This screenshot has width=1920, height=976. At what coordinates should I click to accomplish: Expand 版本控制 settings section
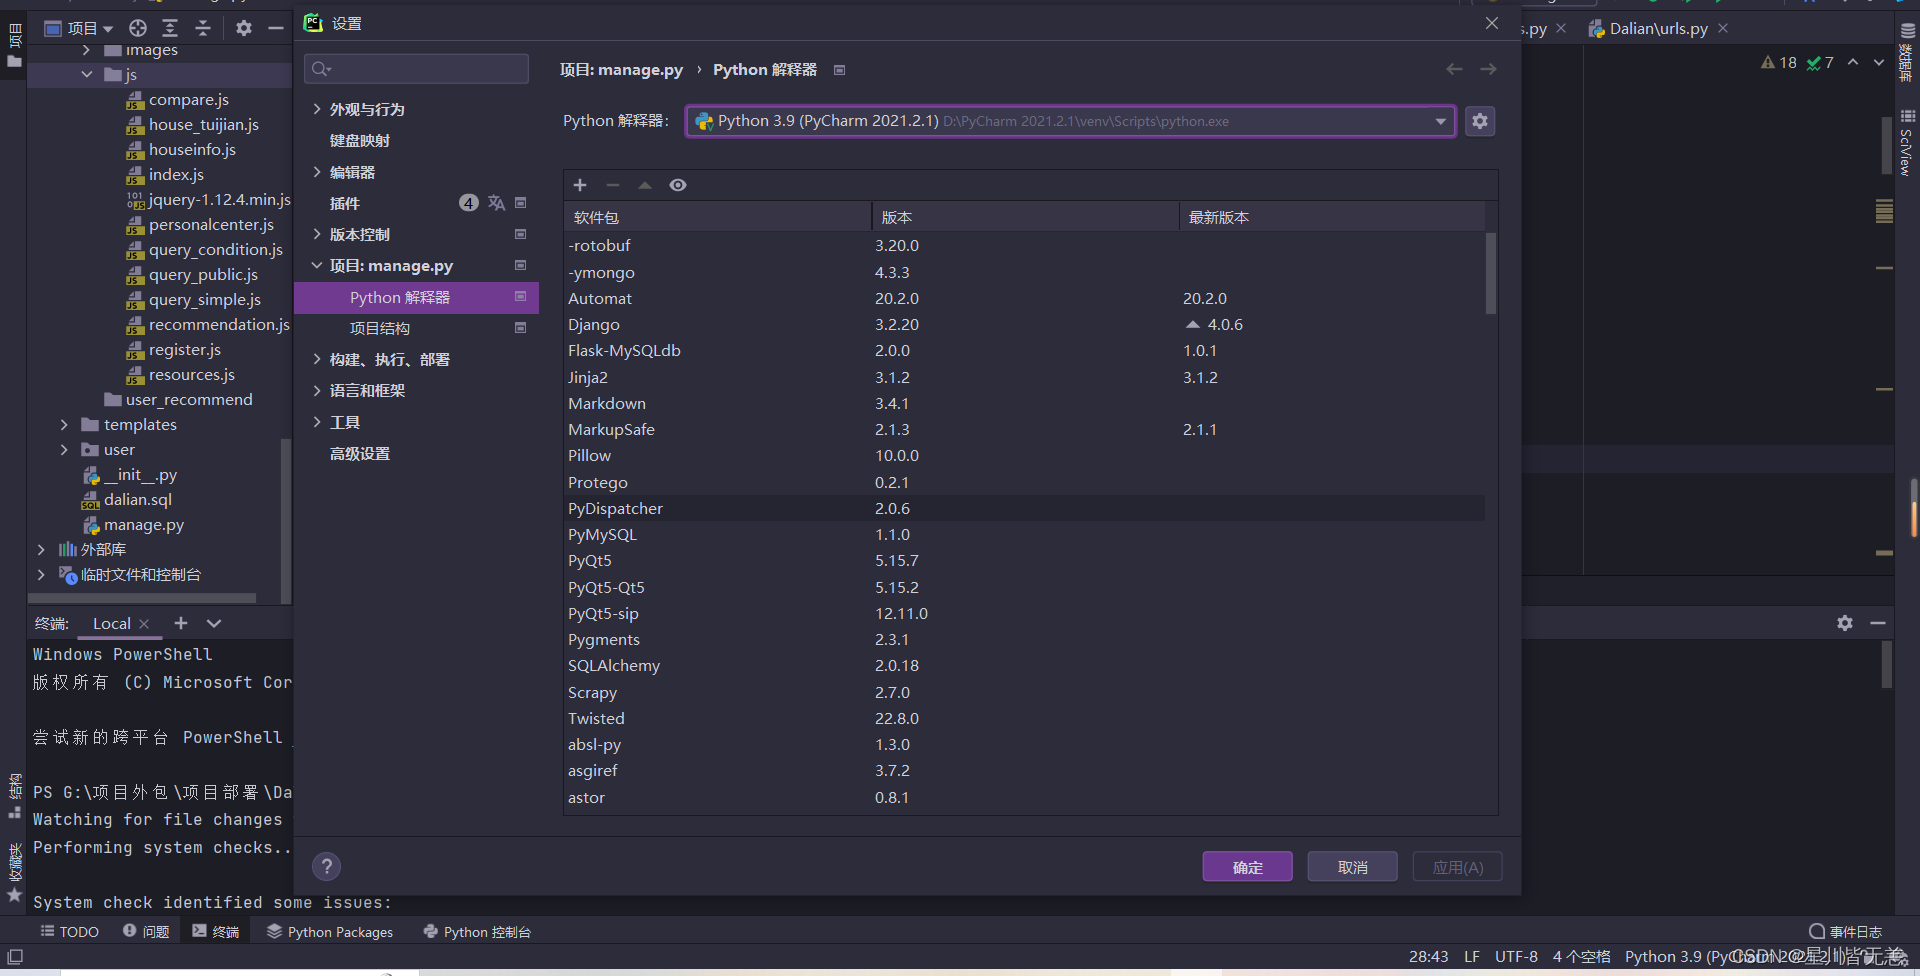(x=317, y=234)
